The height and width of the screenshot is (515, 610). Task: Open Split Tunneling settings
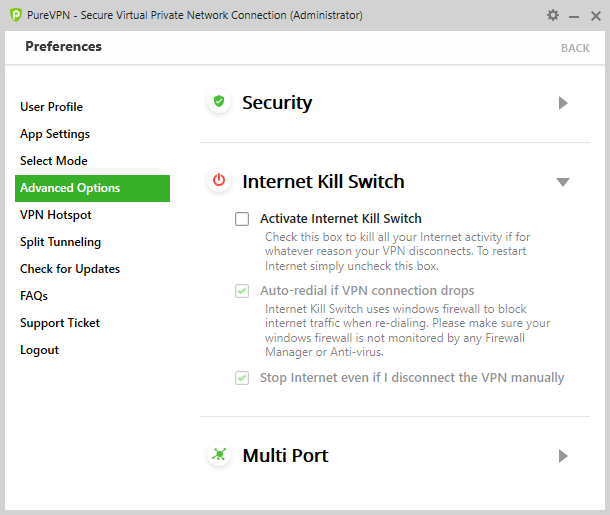coord(60,242)
